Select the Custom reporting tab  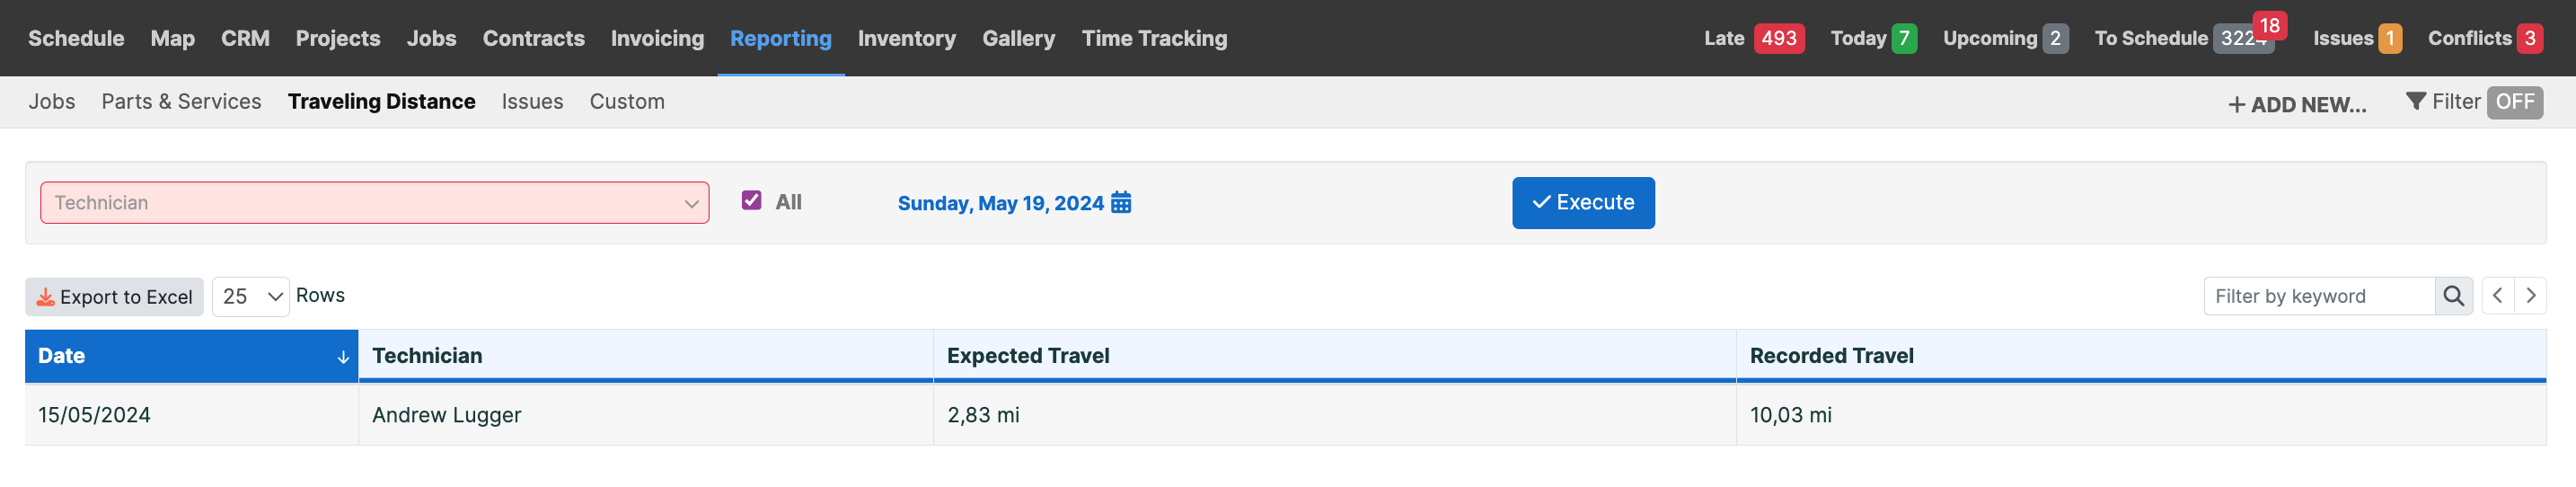pyautogui.click(x=626, y=101)
